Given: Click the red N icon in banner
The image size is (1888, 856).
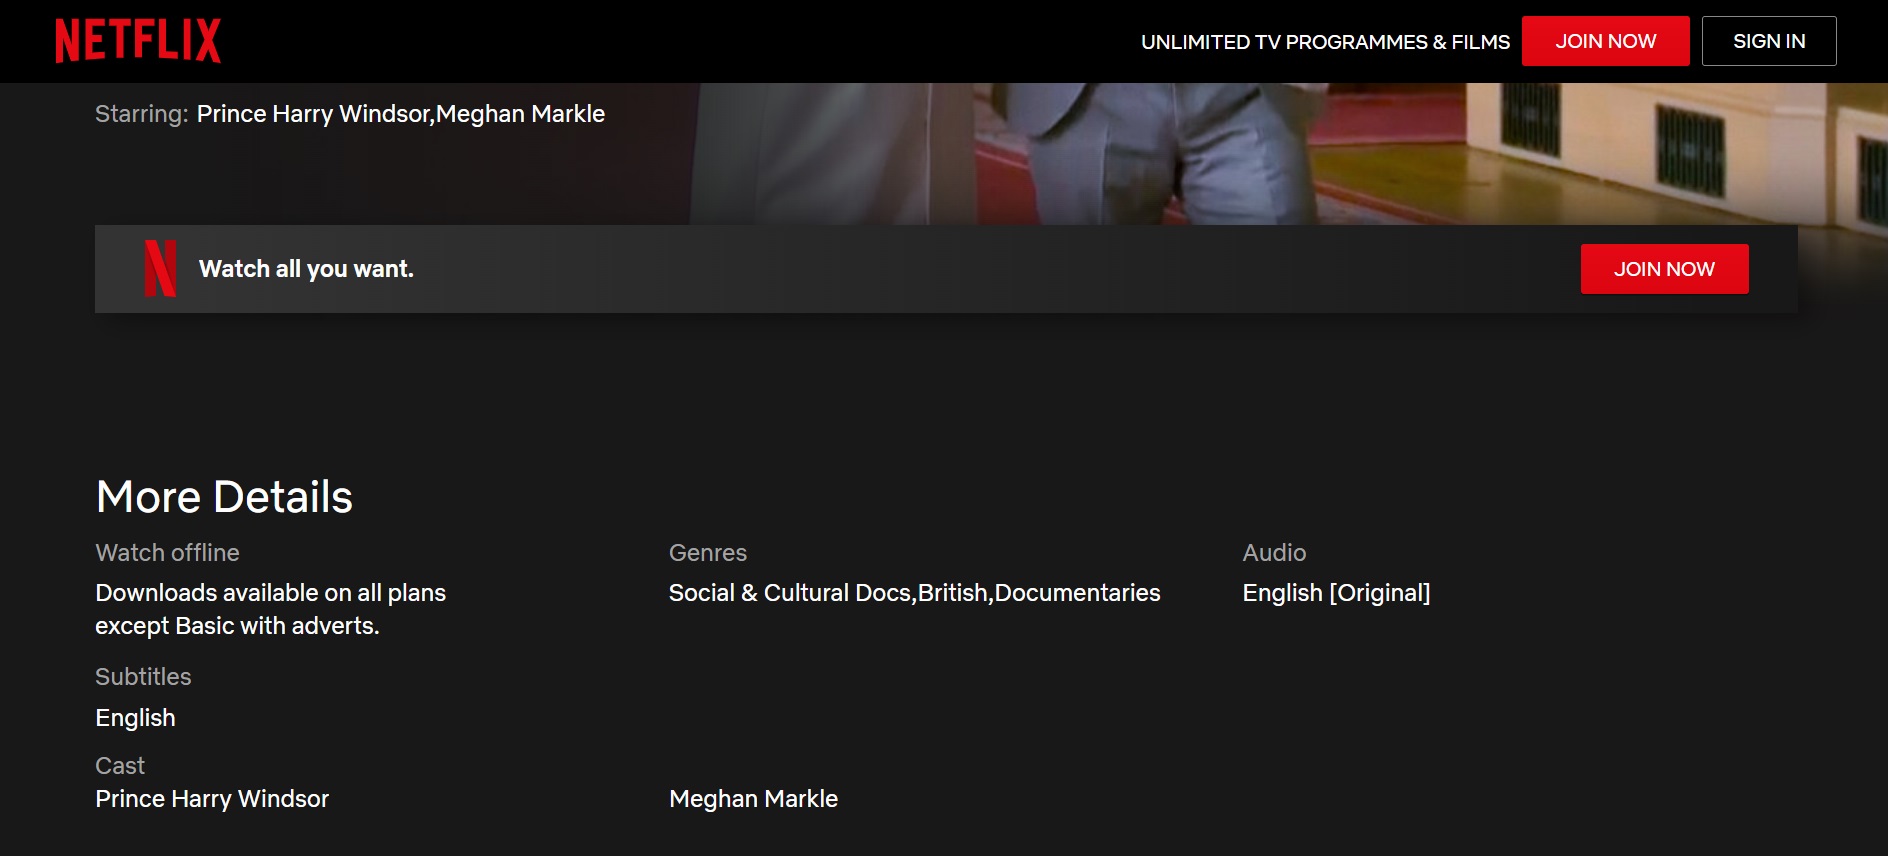Looking at the screenshot, I should pos(160,269).
